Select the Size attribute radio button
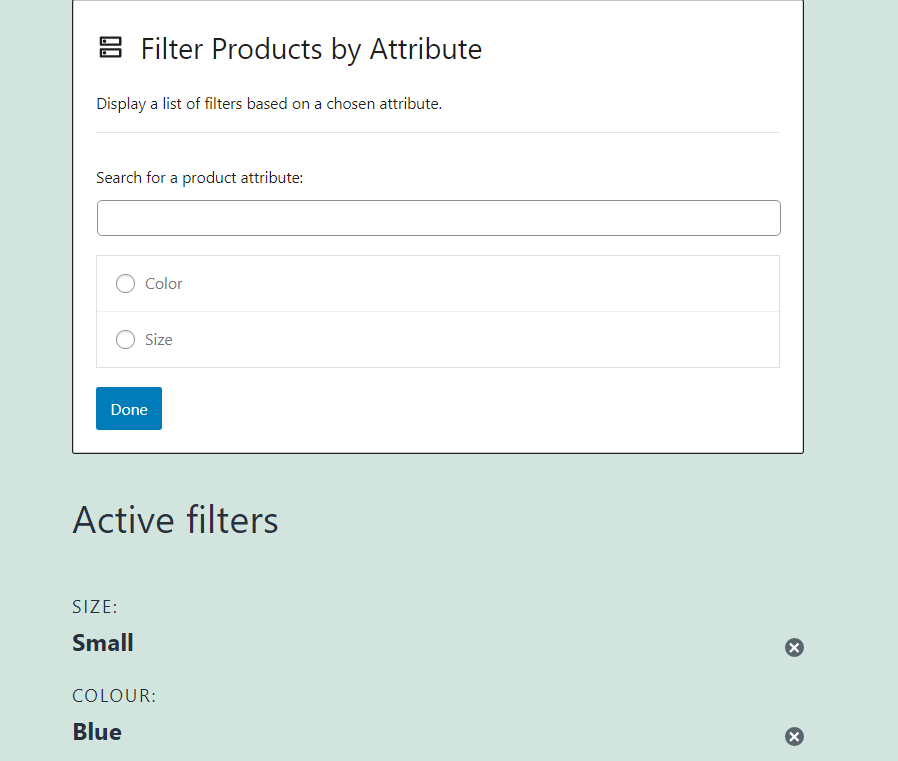898x761 pixels. click(125, 339)
